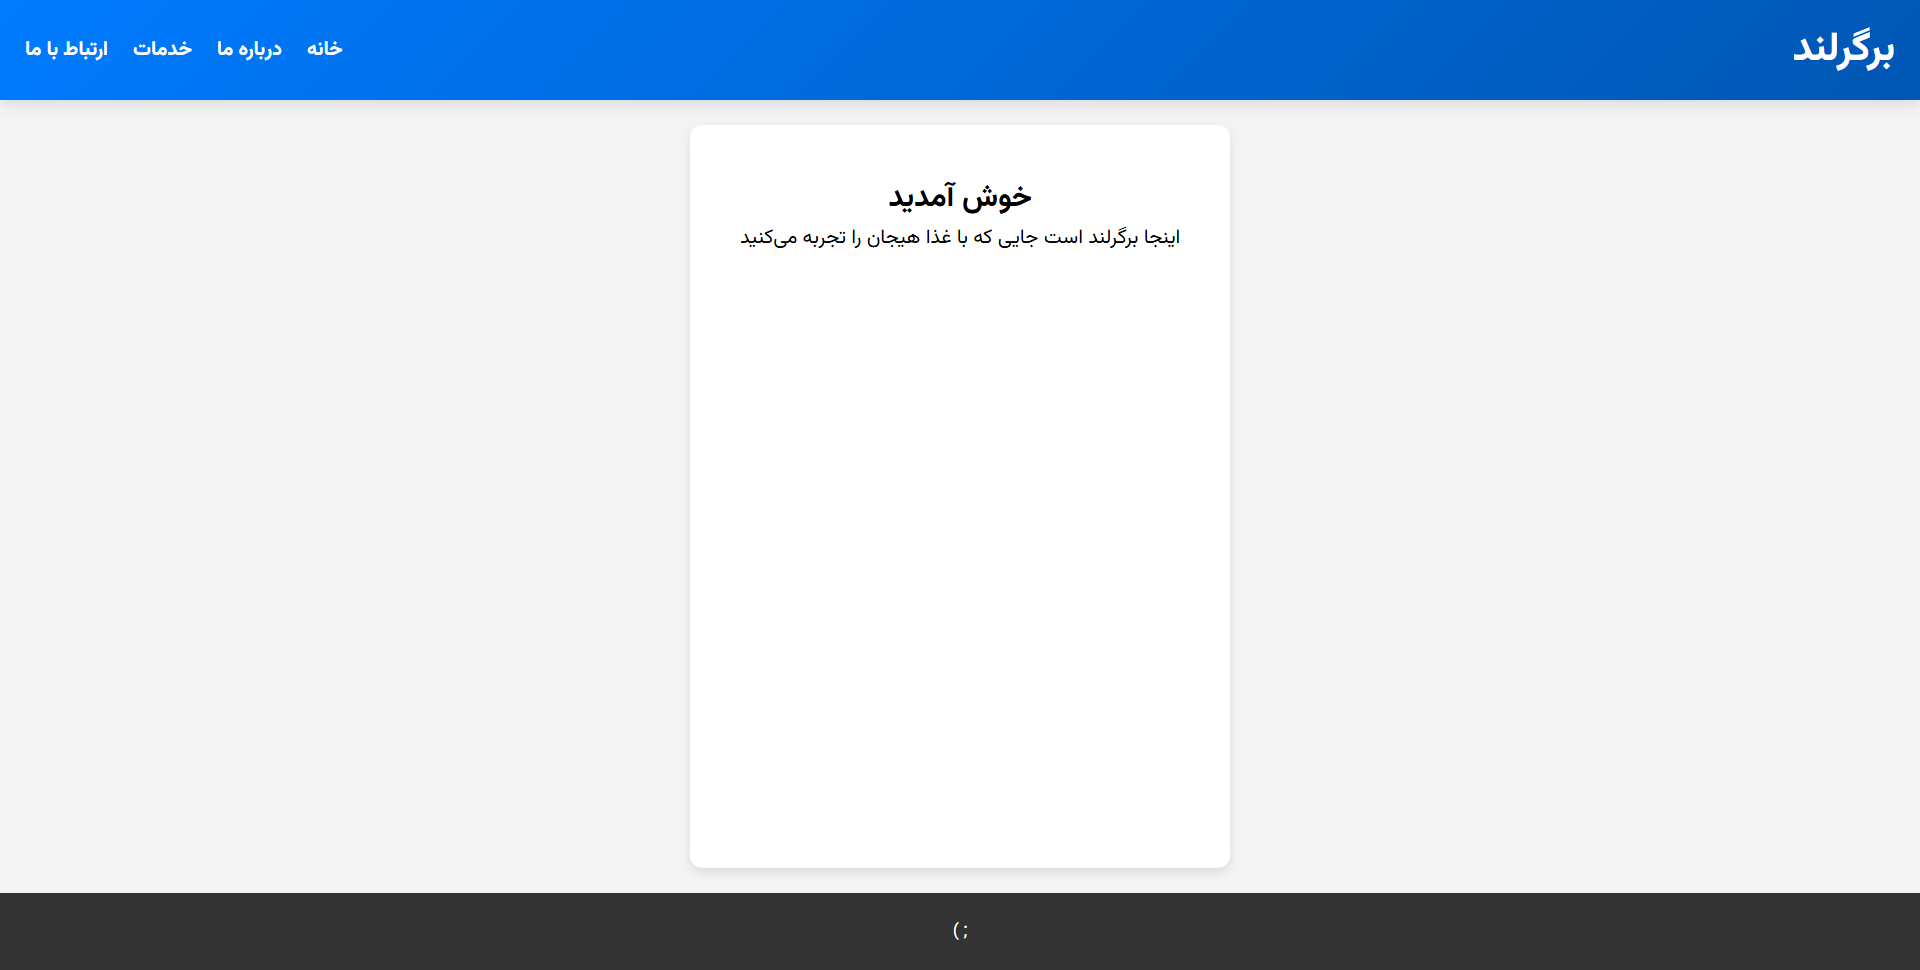The image size is (1920, 970).
Task: Click the word غذا in the paragraph
Action: point(938,237)
